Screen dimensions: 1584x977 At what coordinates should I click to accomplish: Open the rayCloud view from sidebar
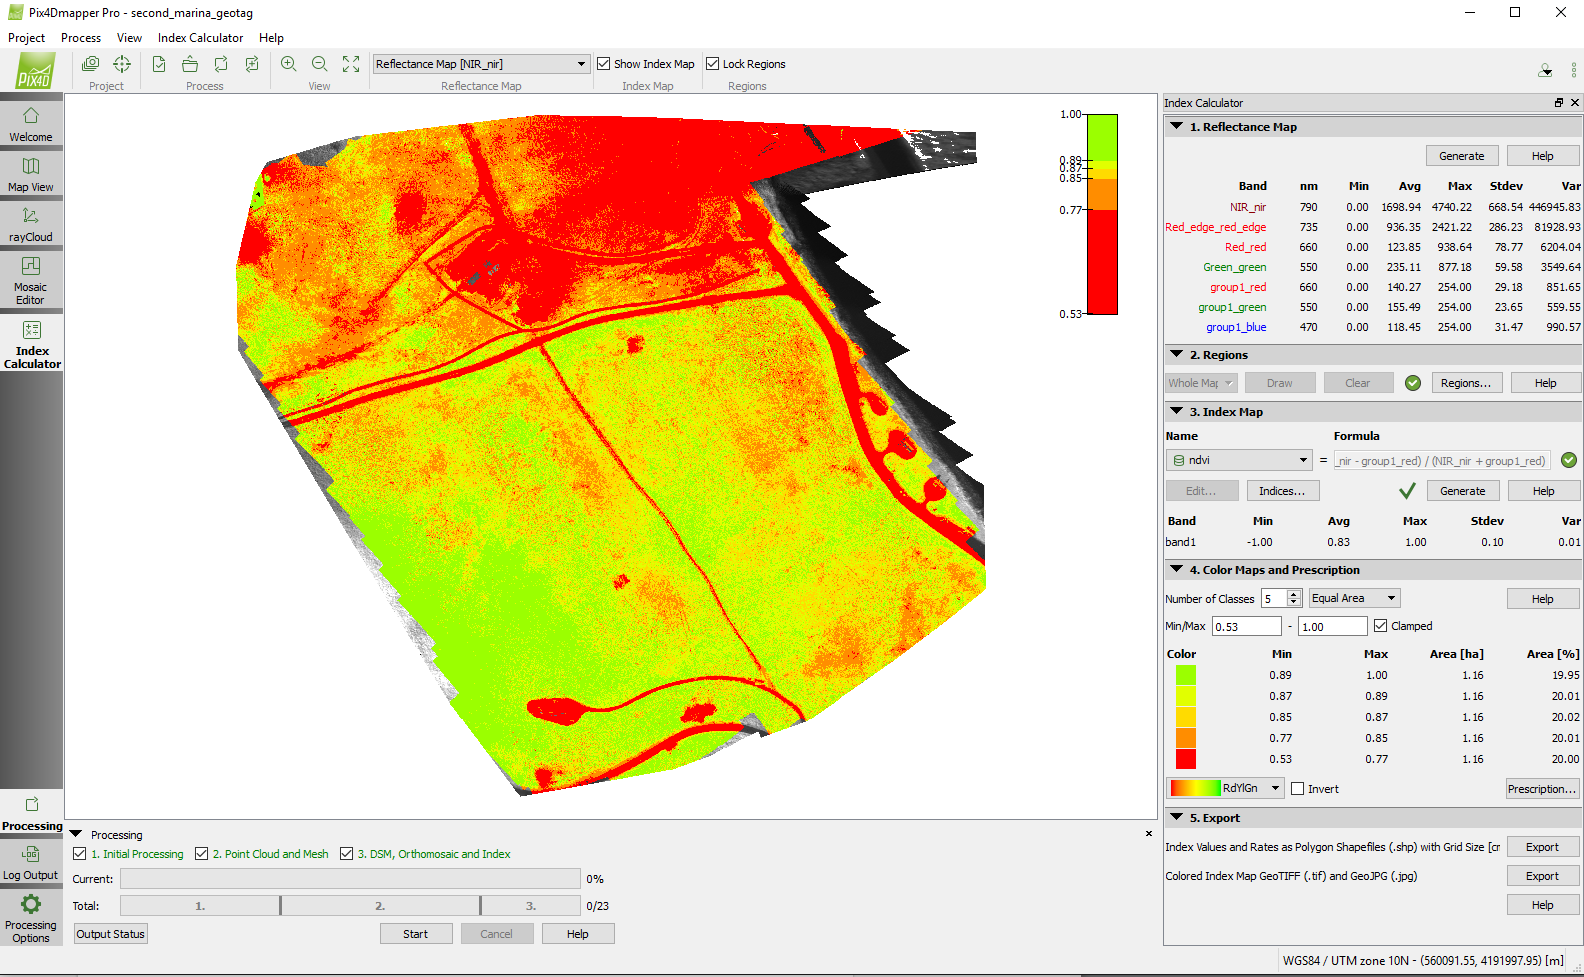coord(31,224)
